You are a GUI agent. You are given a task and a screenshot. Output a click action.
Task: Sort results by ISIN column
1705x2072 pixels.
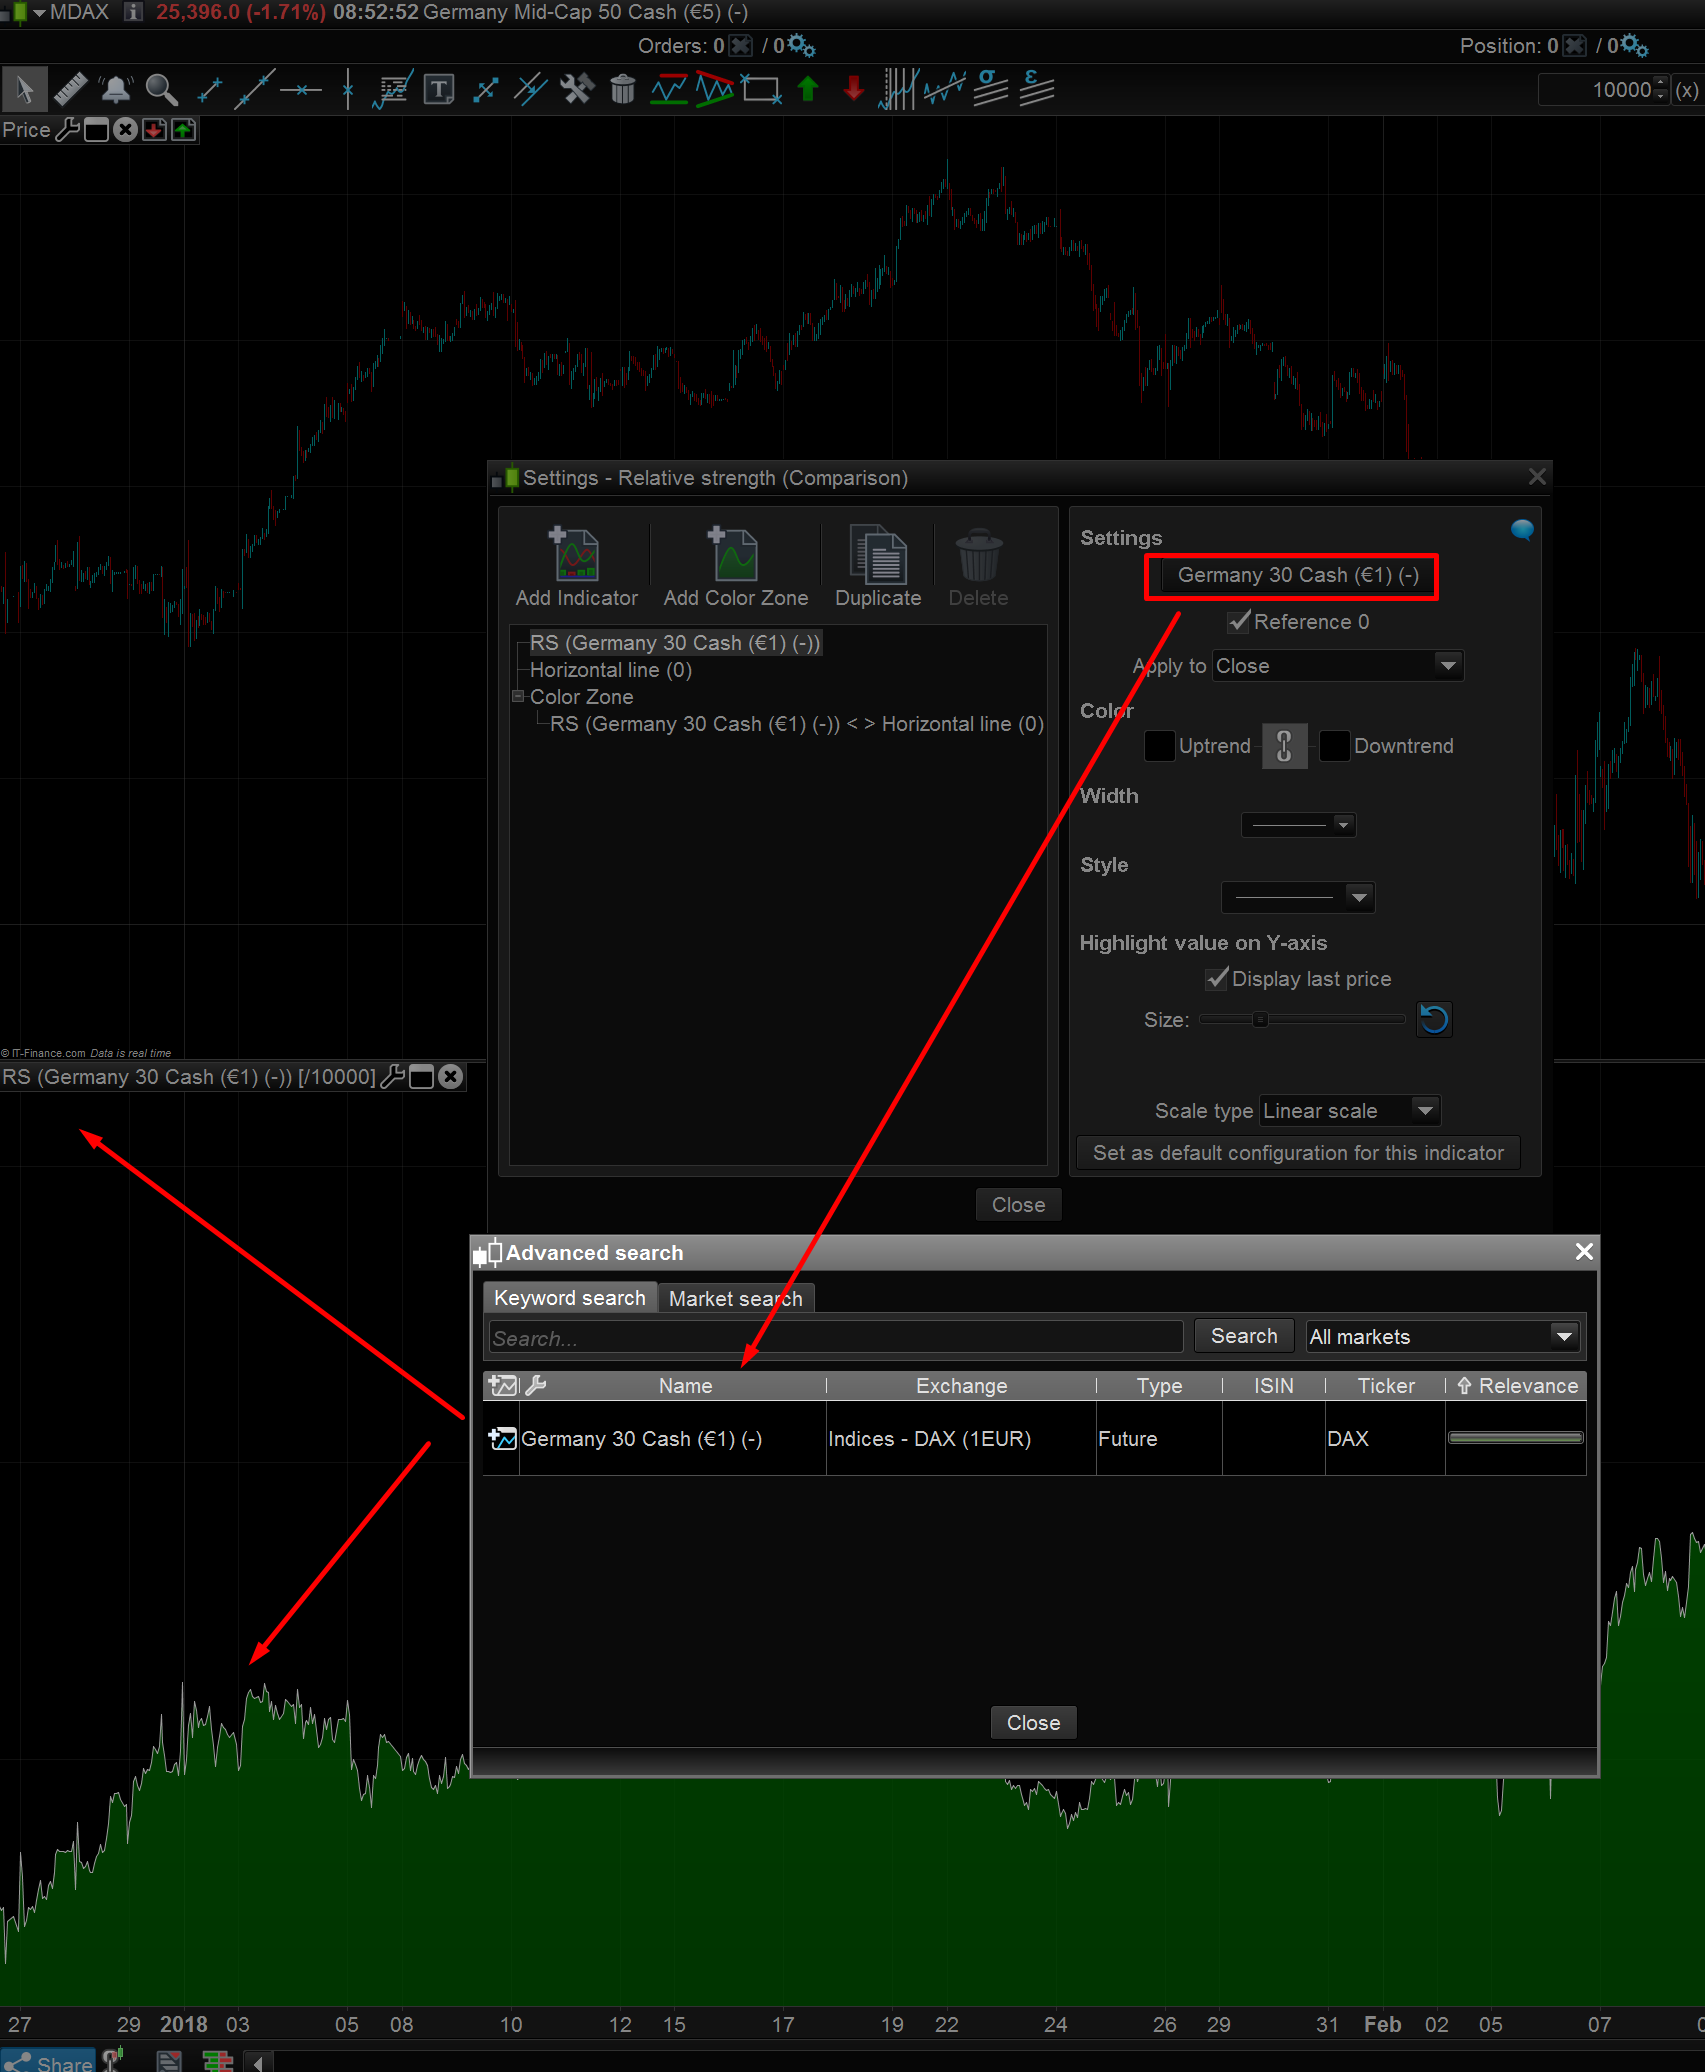(1274, 1386)
